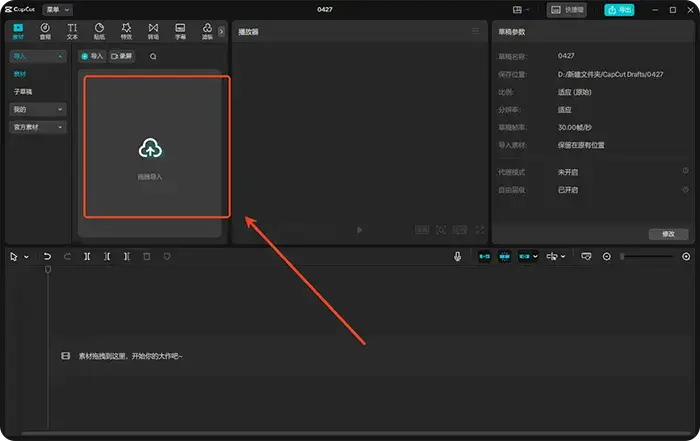
Task: Open the 滤镜 filters tab
Action: point(207,31)
